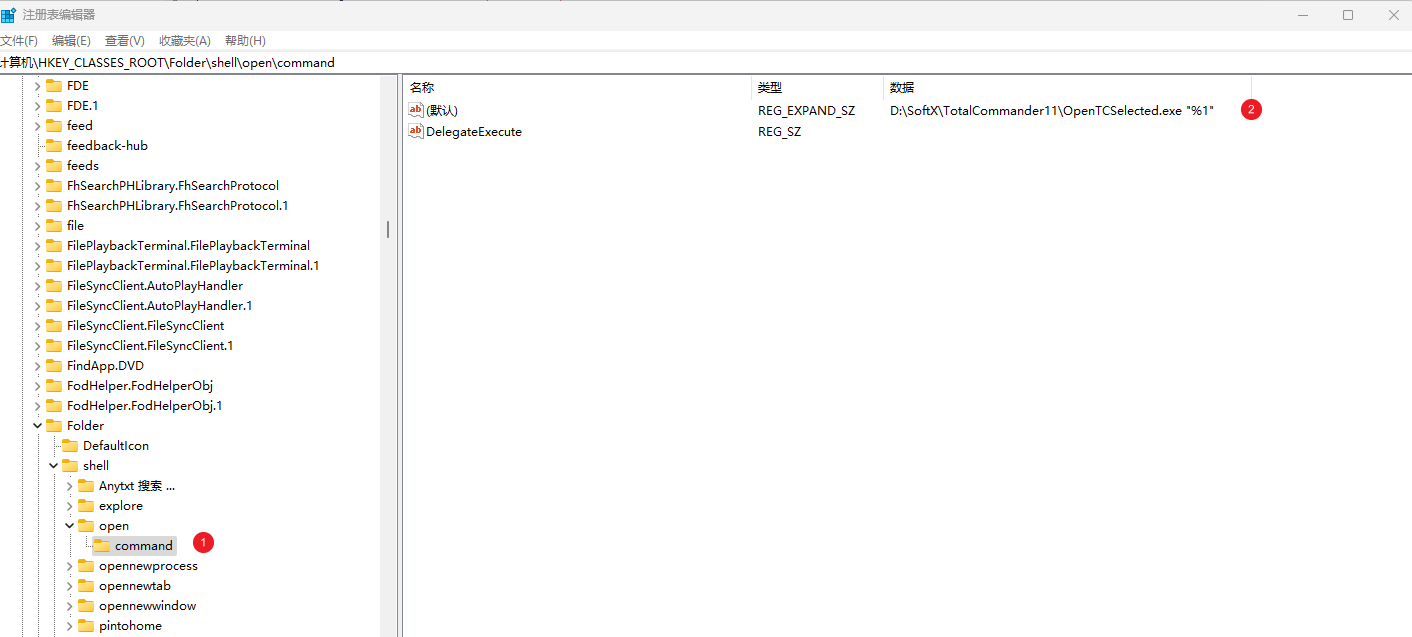Click the DelegateExecute string value icon

[x=416, y=132]
